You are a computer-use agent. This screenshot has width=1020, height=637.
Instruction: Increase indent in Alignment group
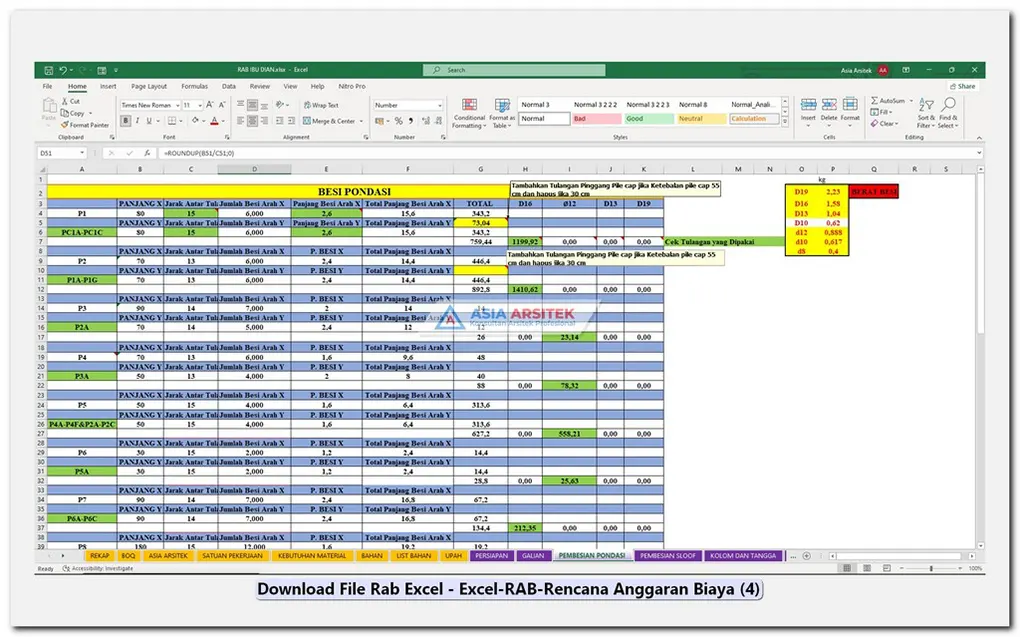click(291, 121)
